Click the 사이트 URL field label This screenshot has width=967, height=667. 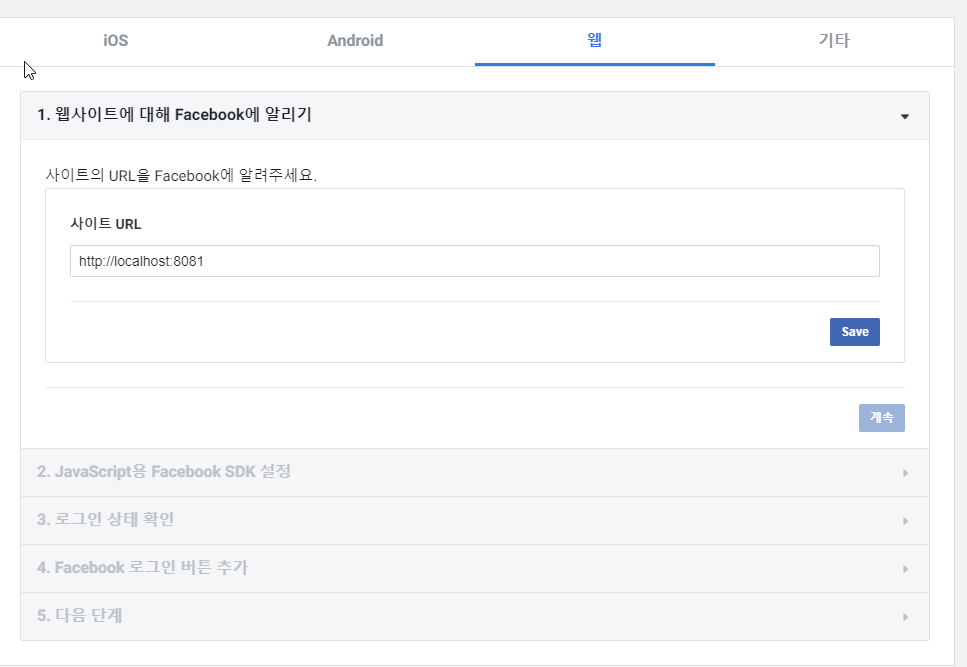(105, 224)
